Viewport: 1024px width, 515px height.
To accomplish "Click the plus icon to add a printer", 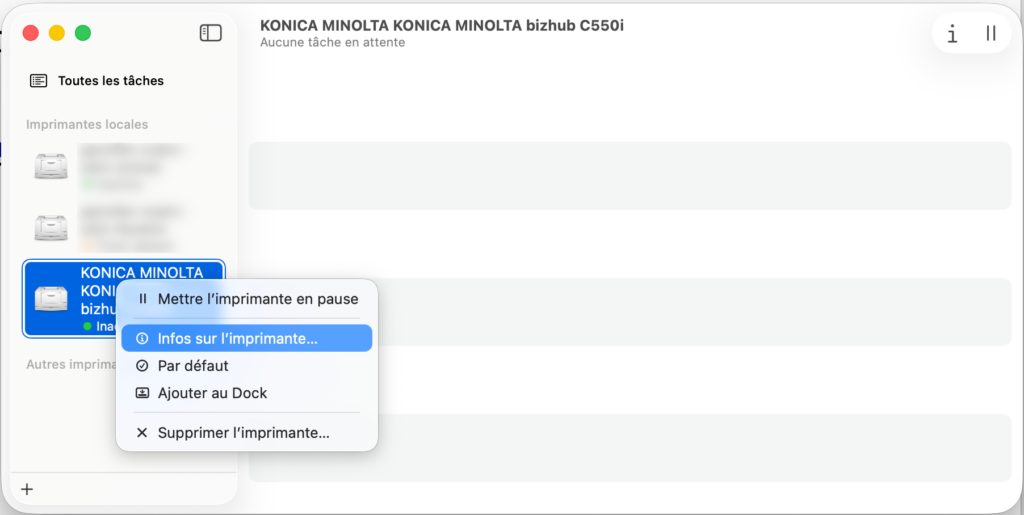I will (x=27, y=489).
